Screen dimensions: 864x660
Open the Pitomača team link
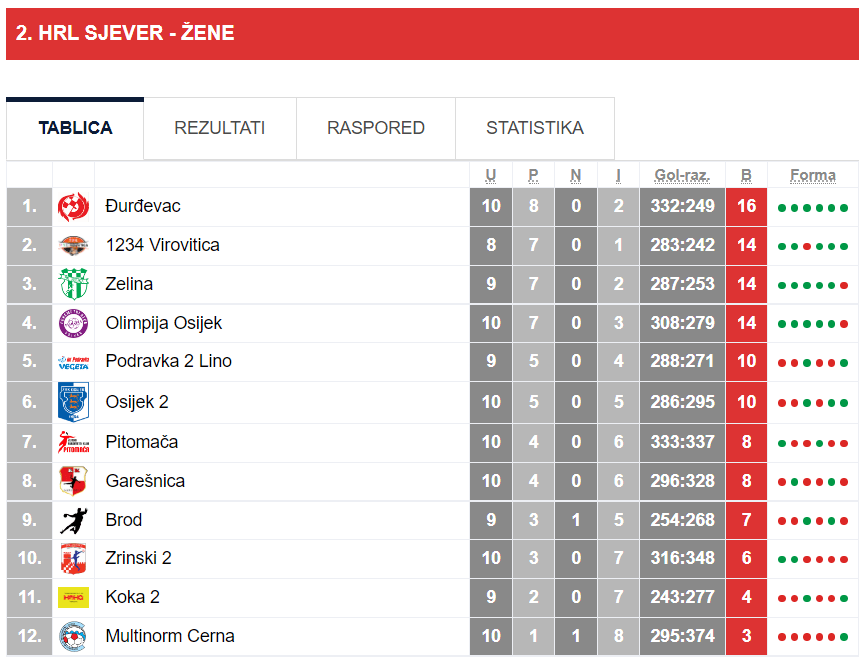pyautogui.click(x=142, y=442)
